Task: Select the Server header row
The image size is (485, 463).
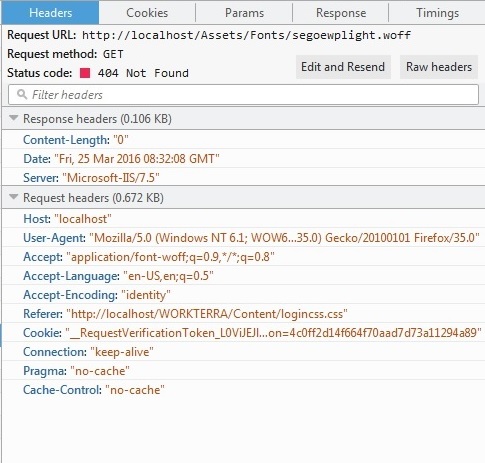Action: [x=243, y=178]
